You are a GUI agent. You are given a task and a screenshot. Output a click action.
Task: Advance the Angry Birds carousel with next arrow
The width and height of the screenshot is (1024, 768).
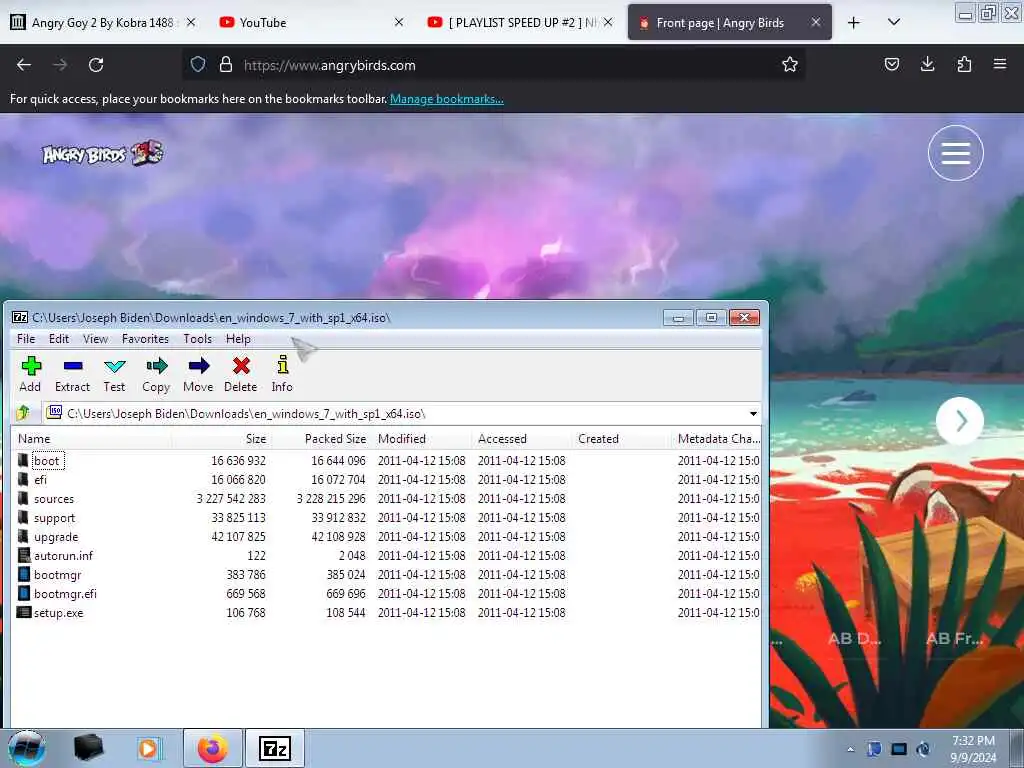coord(960,421)
